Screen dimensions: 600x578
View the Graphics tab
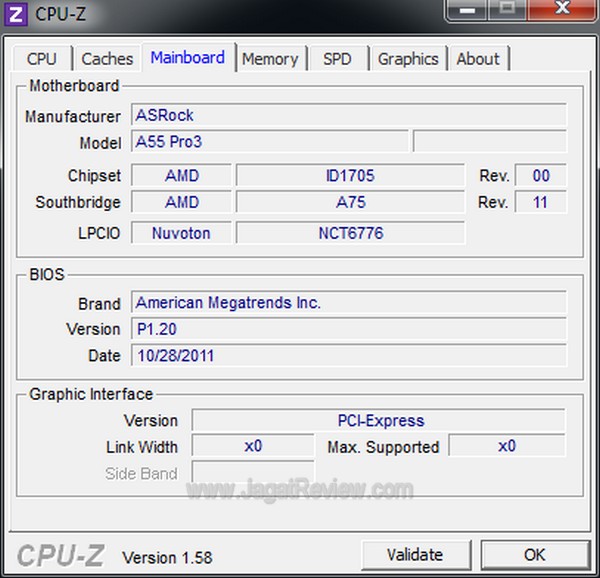(408, 59)
